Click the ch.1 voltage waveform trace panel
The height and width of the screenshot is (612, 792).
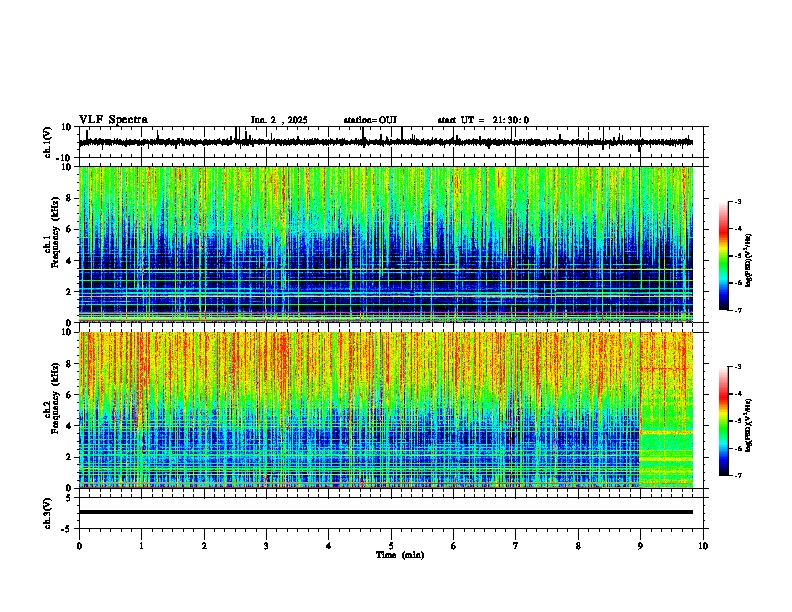[393, 142]
